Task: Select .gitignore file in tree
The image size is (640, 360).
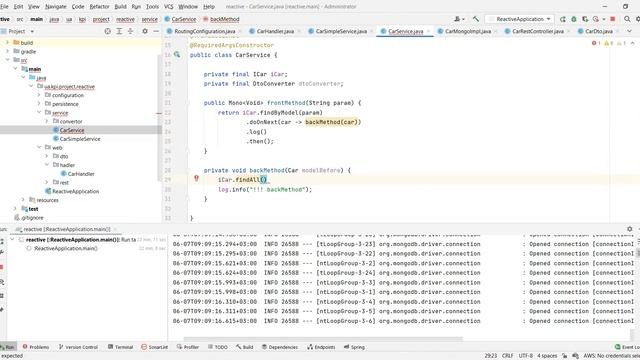Action: pyautogui.click(x=32, y=218)
